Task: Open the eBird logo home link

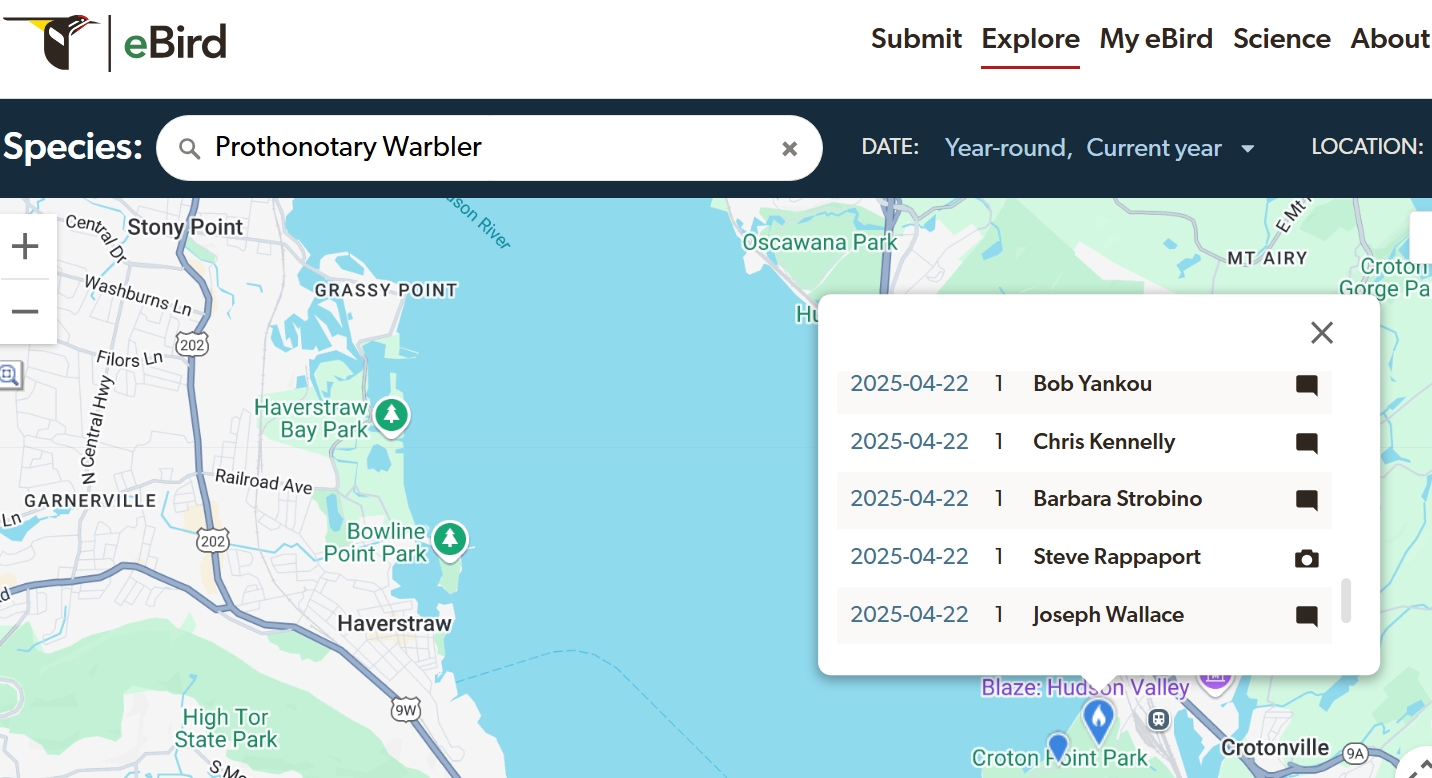Action: (x=116, y=42)
